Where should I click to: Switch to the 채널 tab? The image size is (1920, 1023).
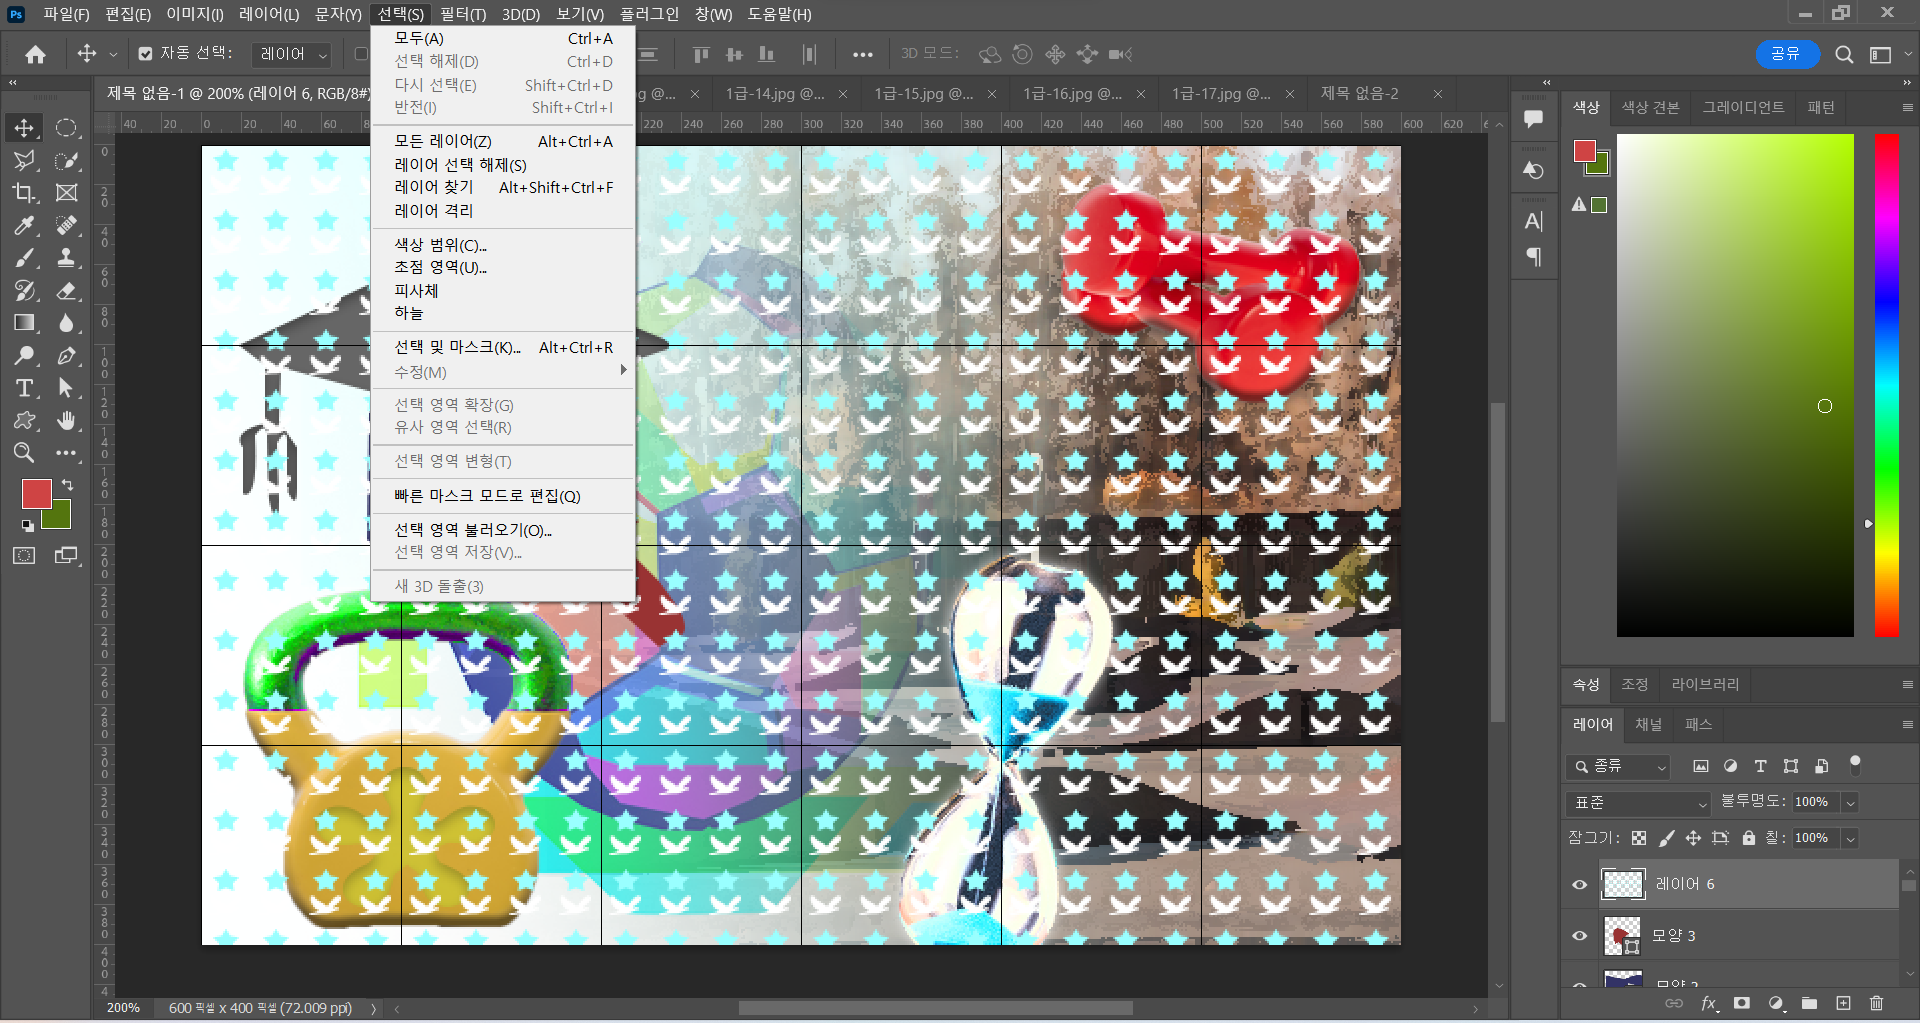click(1648, 724)
